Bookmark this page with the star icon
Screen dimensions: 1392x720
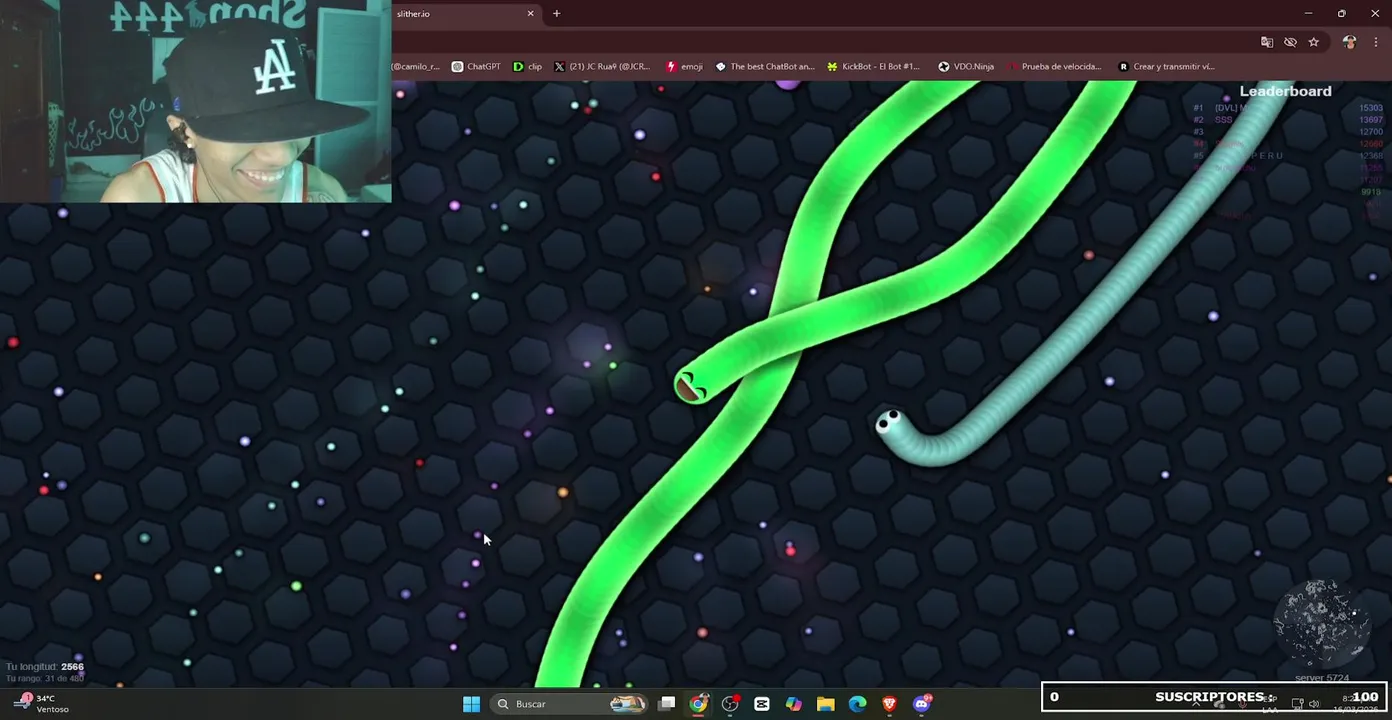(x=1313, y=42)
